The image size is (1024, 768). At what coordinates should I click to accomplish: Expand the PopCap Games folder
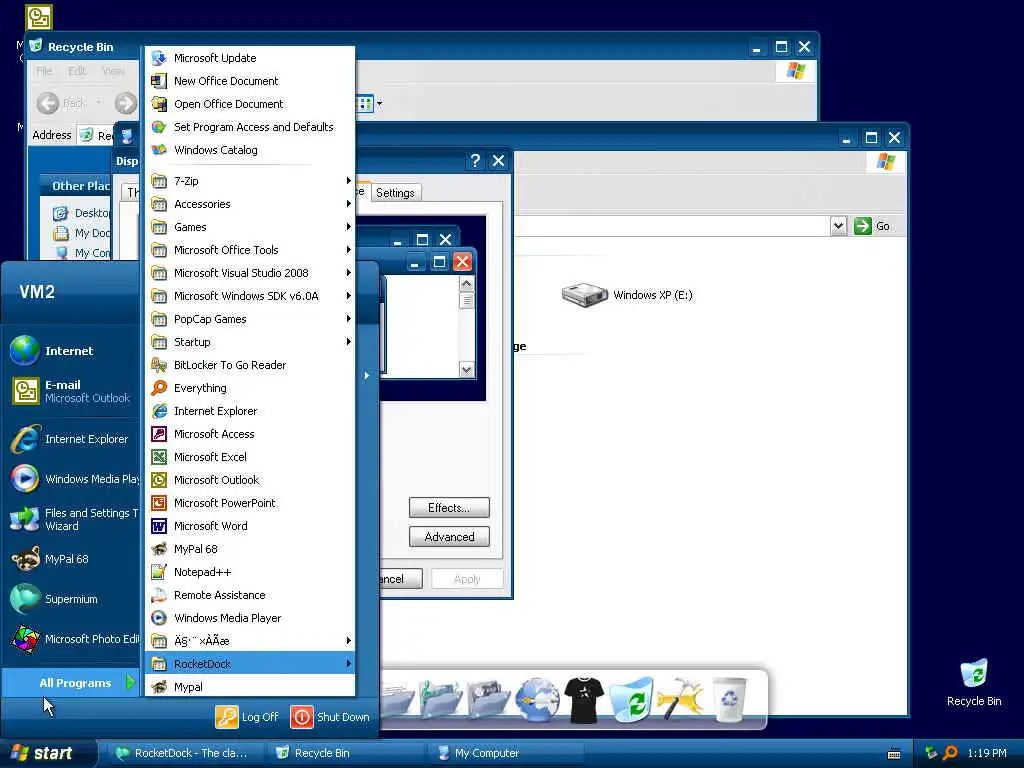(249, 319)
